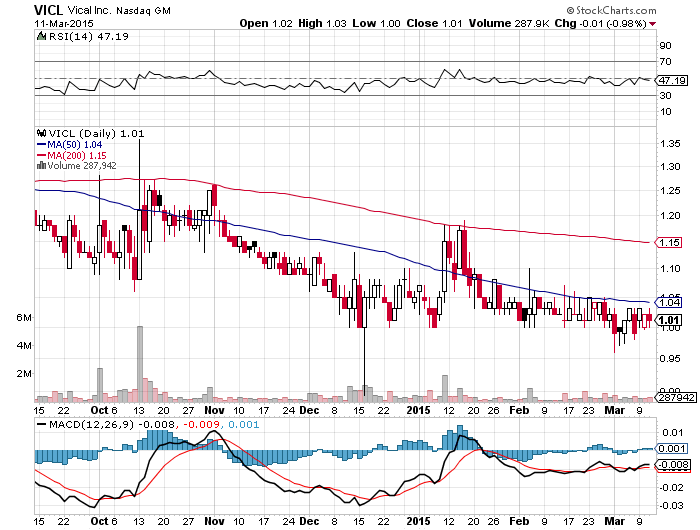Image resolution: width=700 pixels, height=530 pixels.
Task: Click the RSI indicator icon
Action: pyautogui.click(x=41, y=36)
